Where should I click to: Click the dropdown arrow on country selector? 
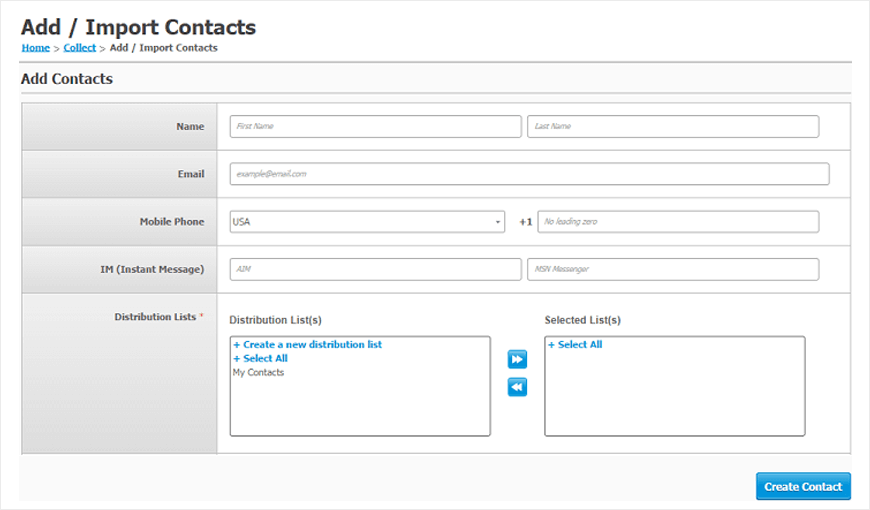point(498,222)
